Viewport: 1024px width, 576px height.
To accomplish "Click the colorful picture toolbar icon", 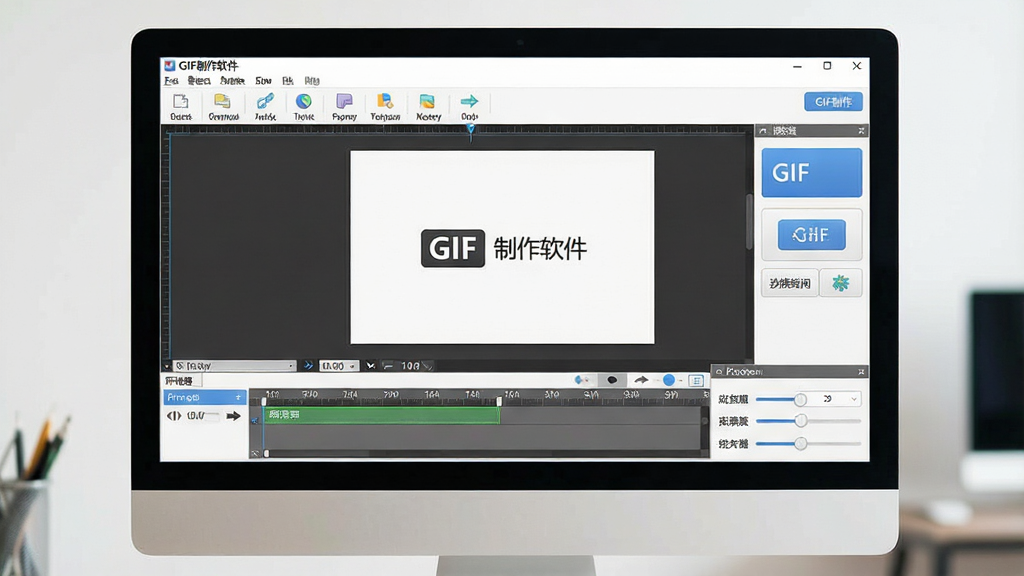I will (427, 101).
